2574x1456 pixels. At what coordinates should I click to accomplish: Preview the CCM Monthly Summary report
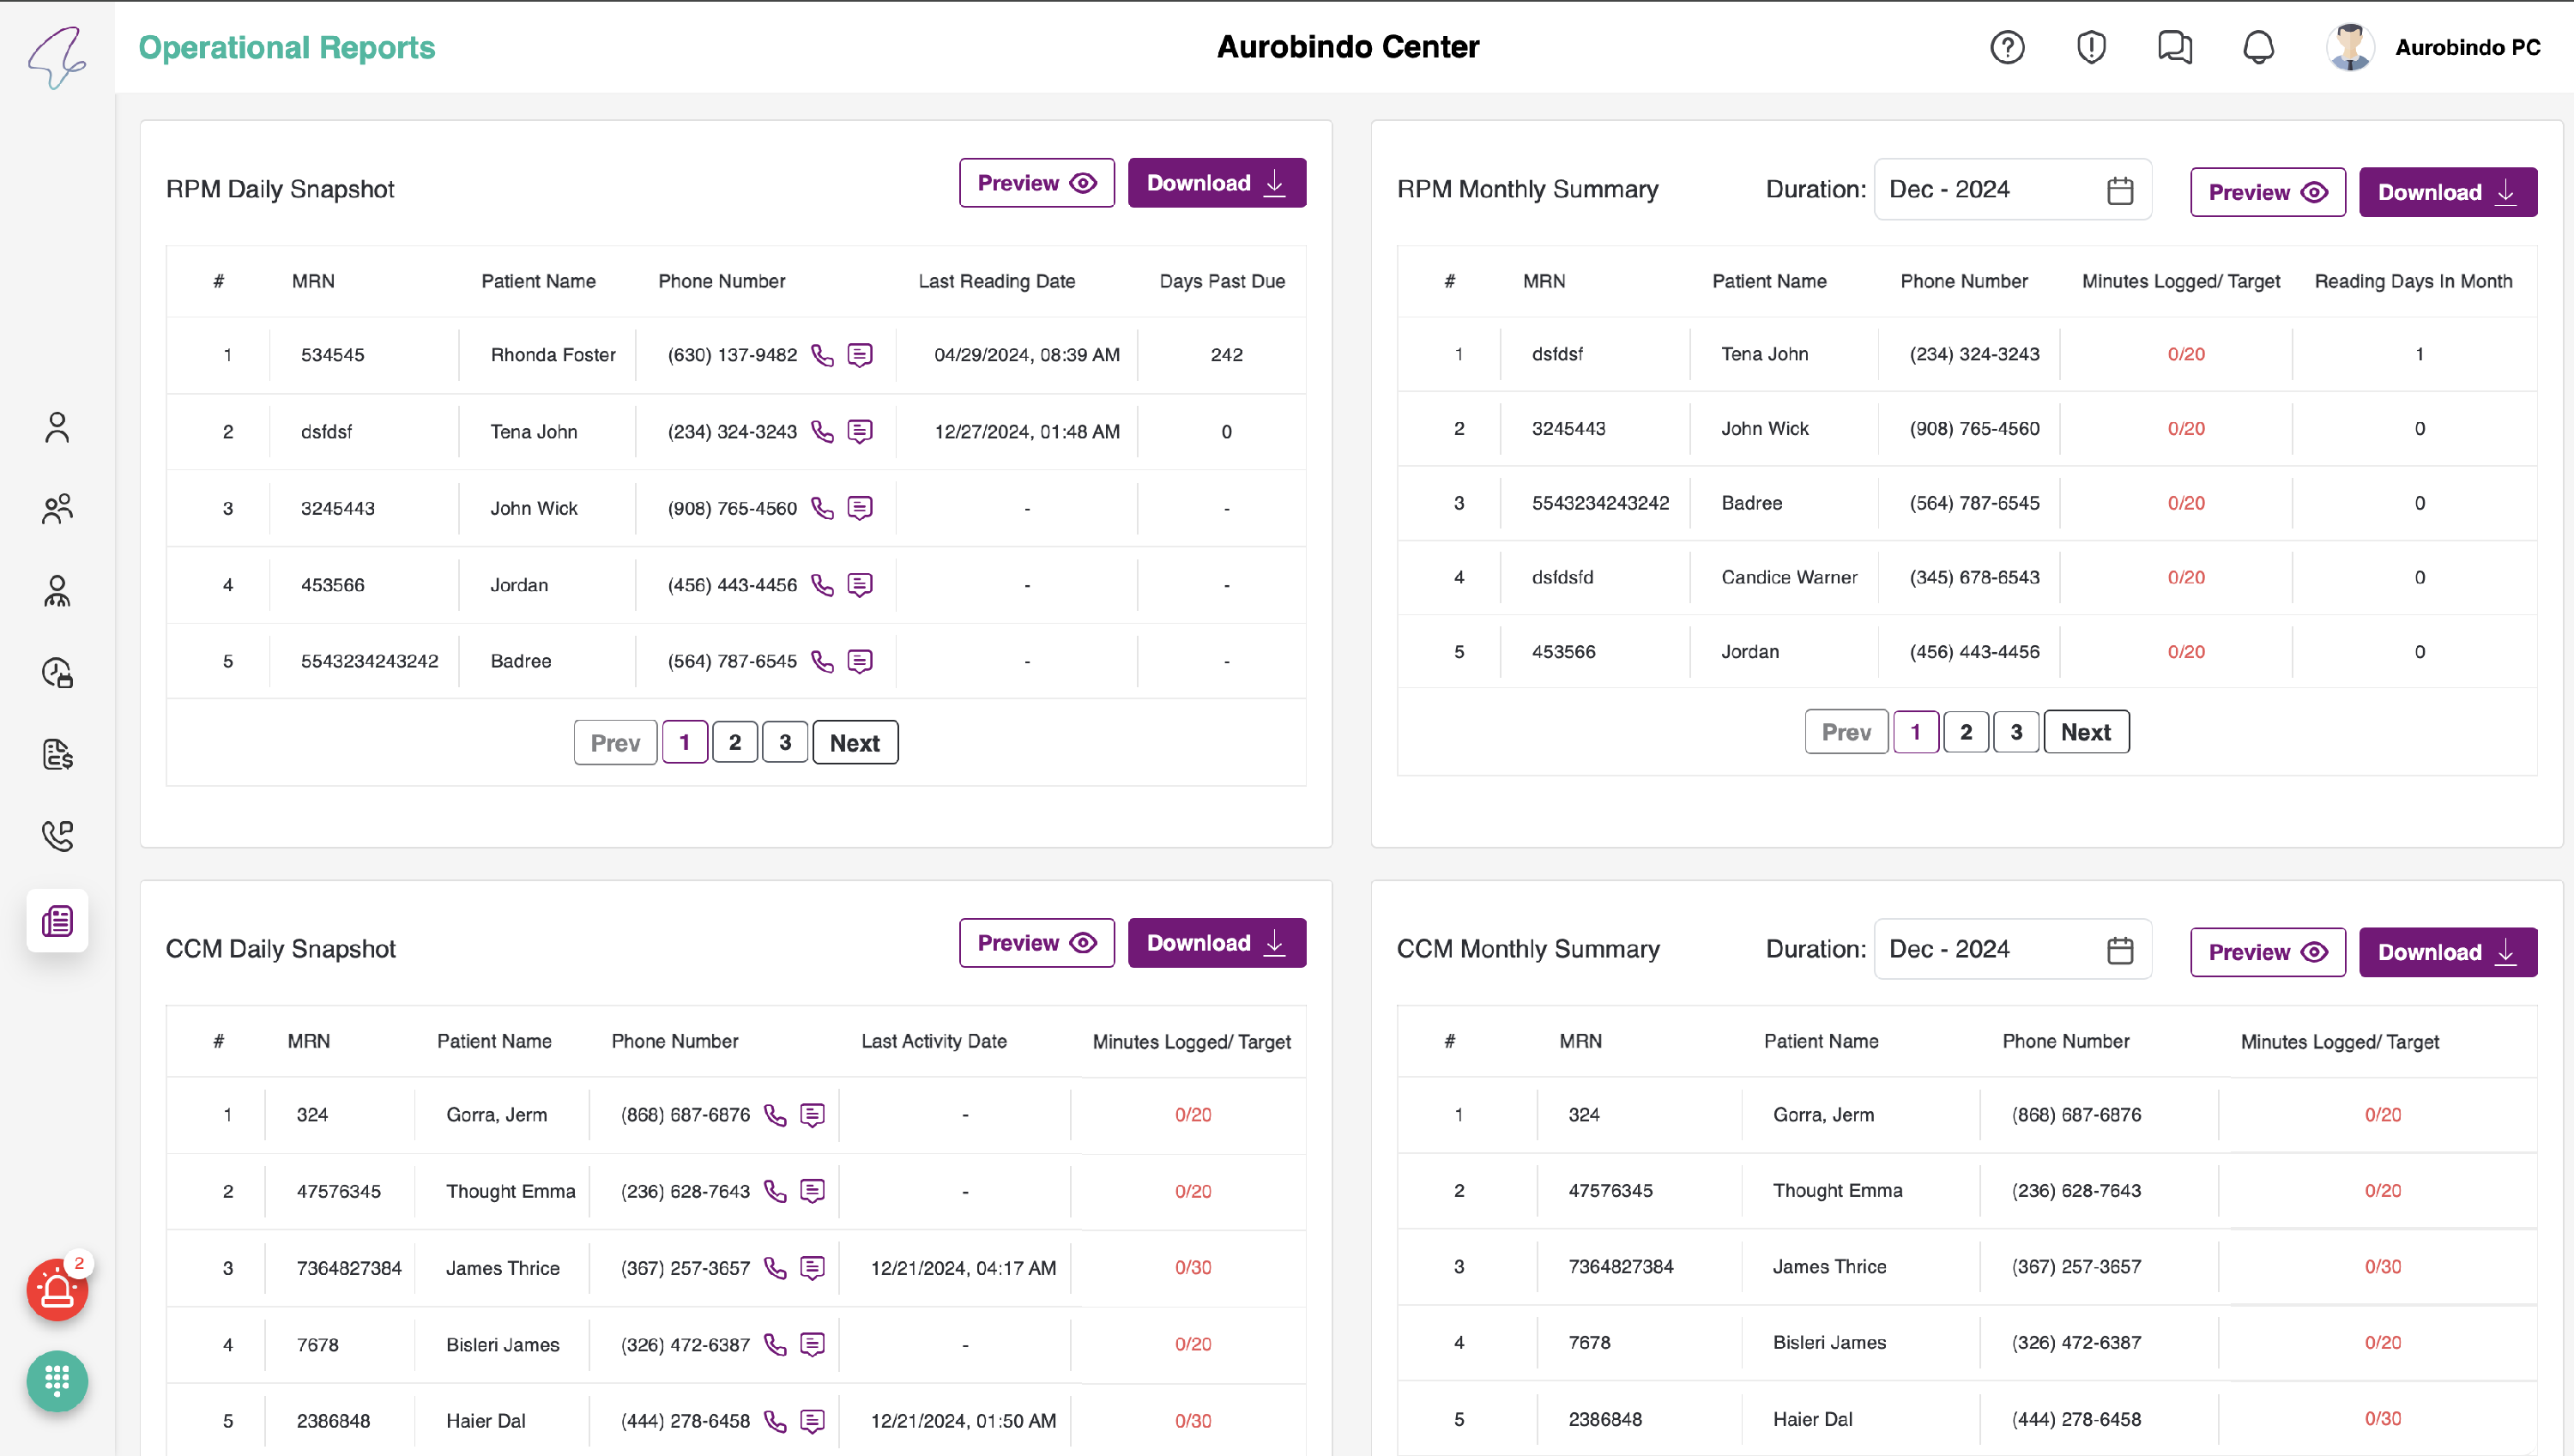point(2267,952)
